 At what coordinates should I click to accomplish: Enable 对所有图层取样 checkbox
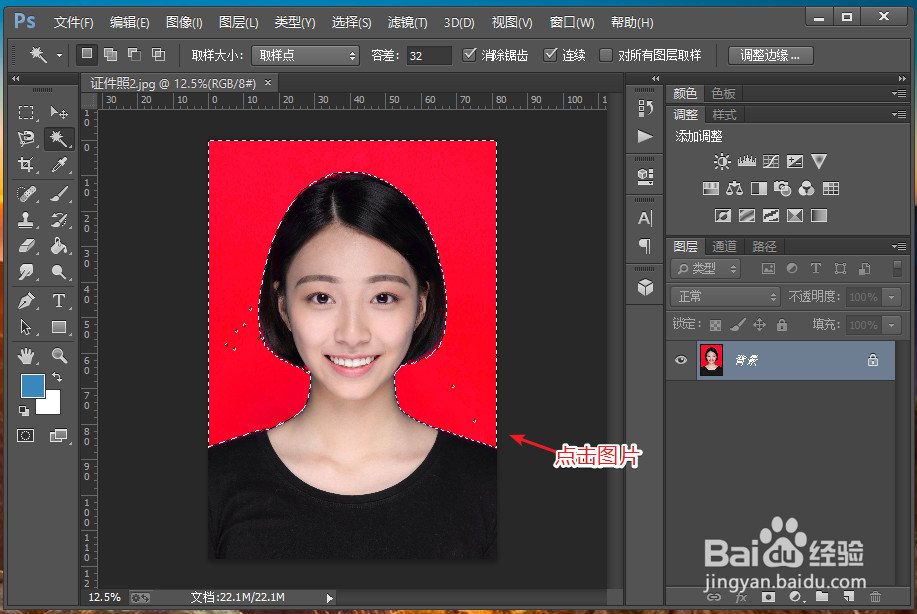[606, 55]
